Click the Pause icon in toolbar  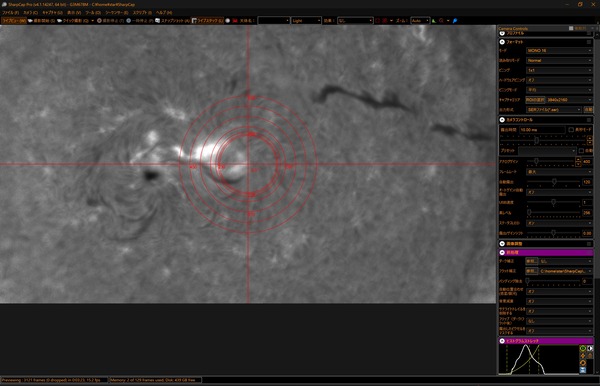(x=129, y=21)
